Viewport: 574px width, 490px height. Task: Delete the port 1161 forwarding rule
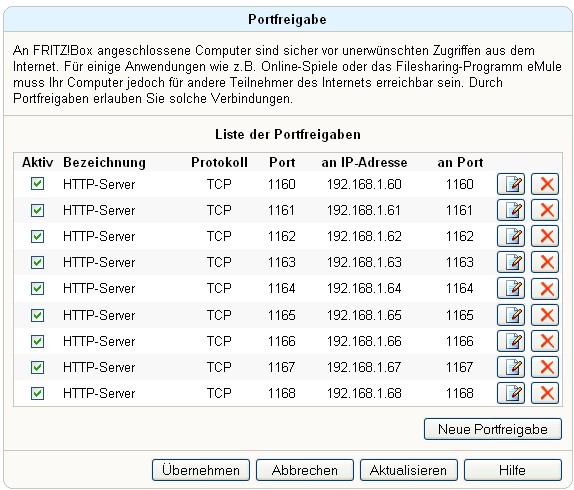click(545, 210)
